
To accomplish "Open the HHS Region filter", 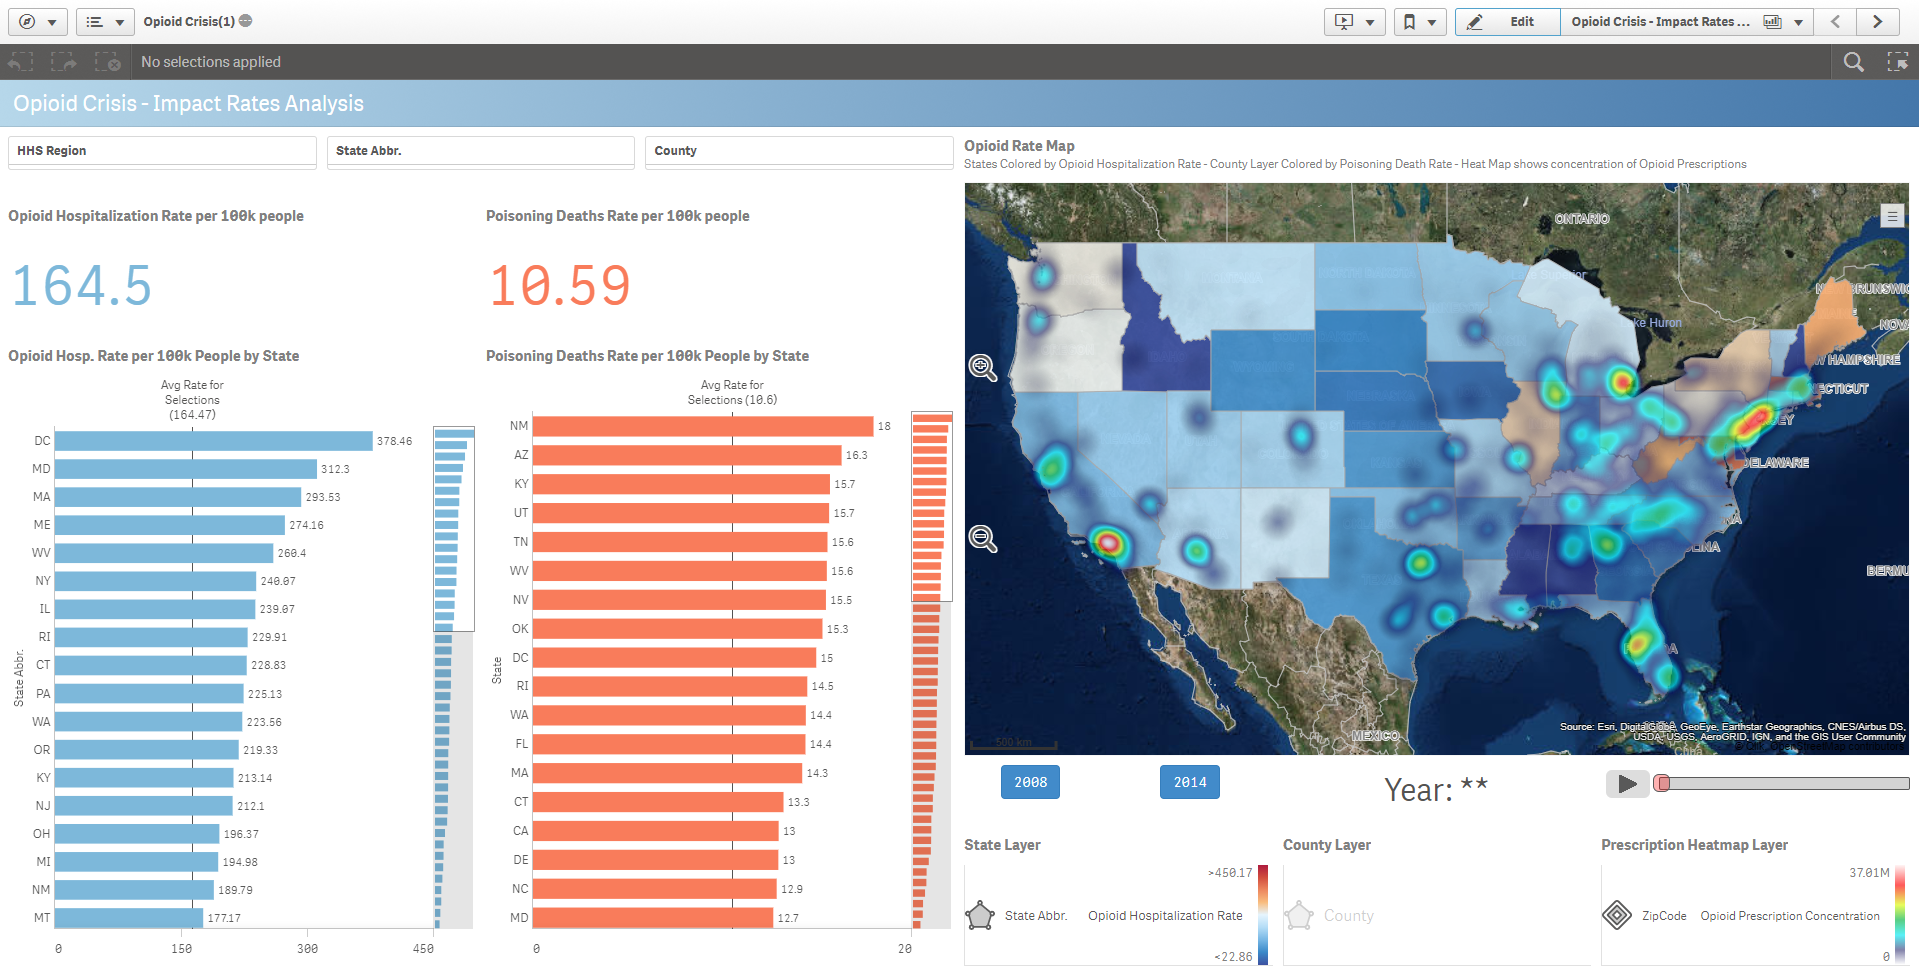I will 162,151.
